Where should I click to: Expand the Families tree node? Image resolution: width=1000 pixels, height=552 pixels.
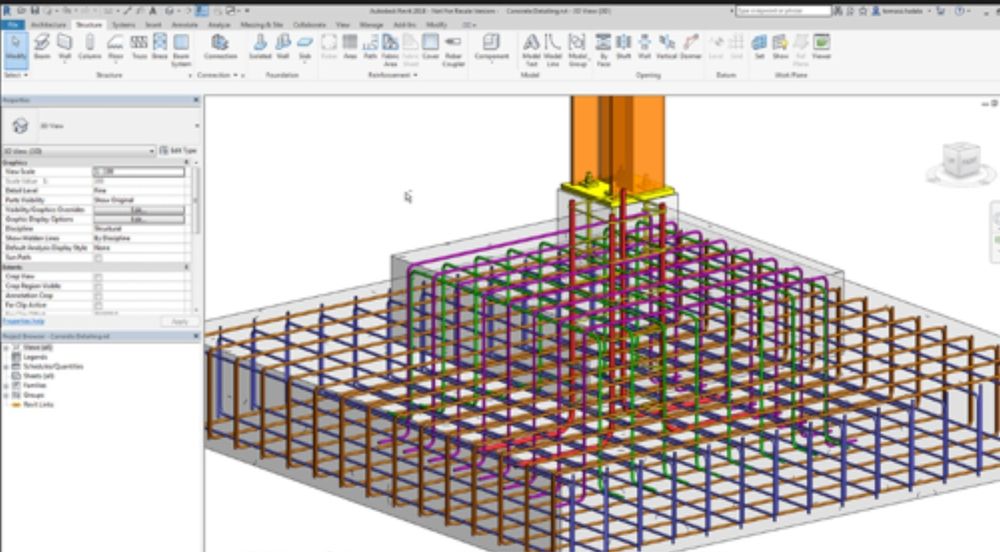(x=6, y=386)
